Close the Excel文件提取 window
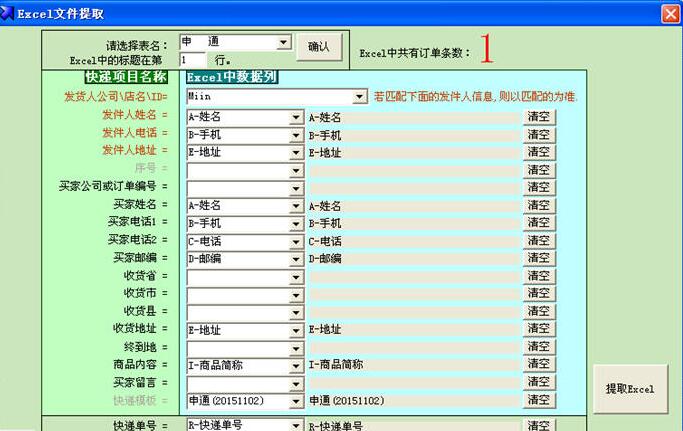 point(670,13)
